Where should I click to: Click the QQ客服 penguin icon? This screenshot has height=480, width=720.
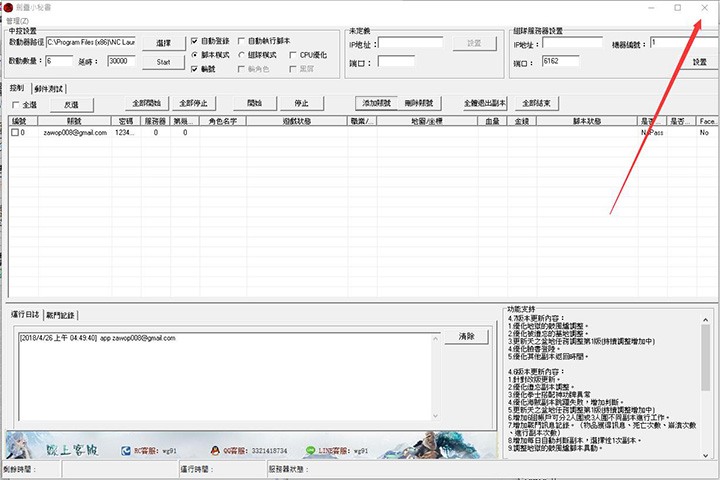[212, 451]
